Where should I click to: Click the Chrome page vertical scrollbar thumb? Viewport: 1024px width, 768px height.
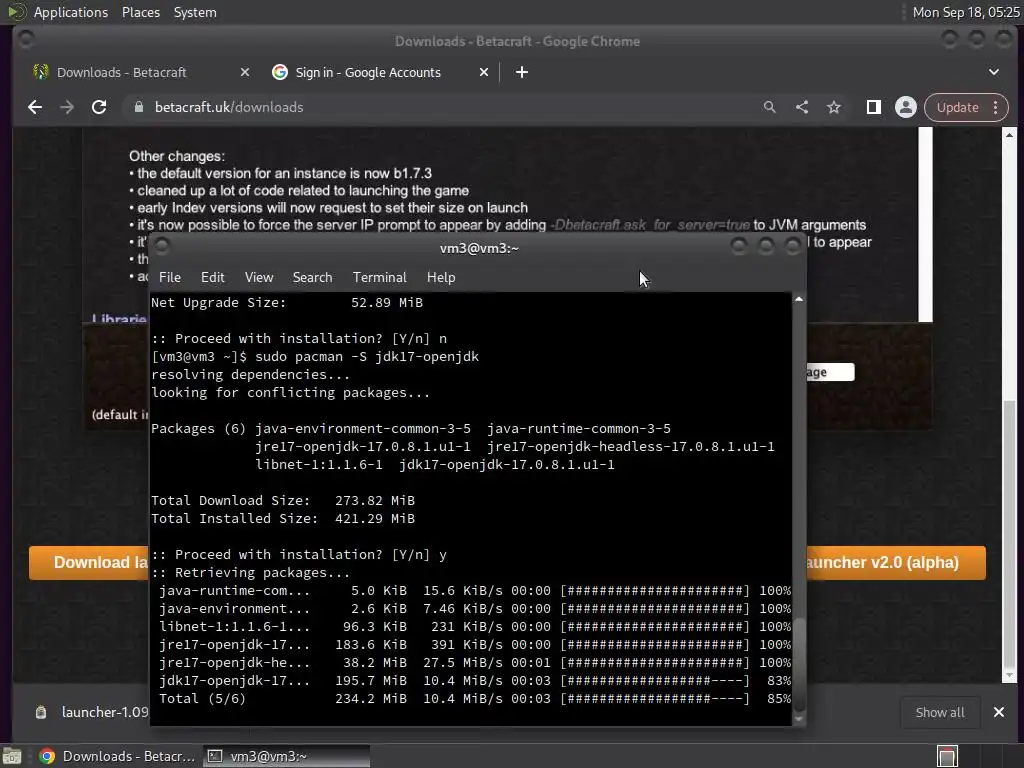[1010, 534]
